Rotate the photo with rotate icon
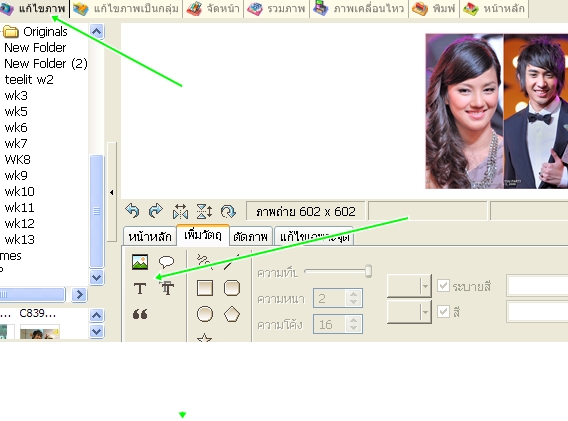This screenshot has width=568, height=421. [x=228, y=211]
